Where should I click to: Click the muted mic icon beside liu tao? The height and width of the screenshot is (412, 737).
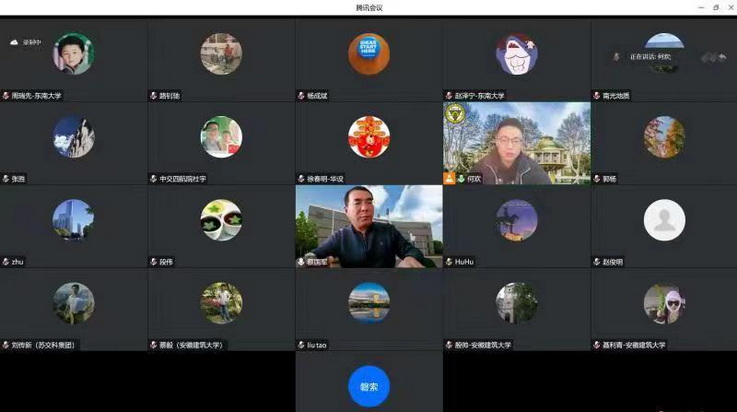coord(301,345)
